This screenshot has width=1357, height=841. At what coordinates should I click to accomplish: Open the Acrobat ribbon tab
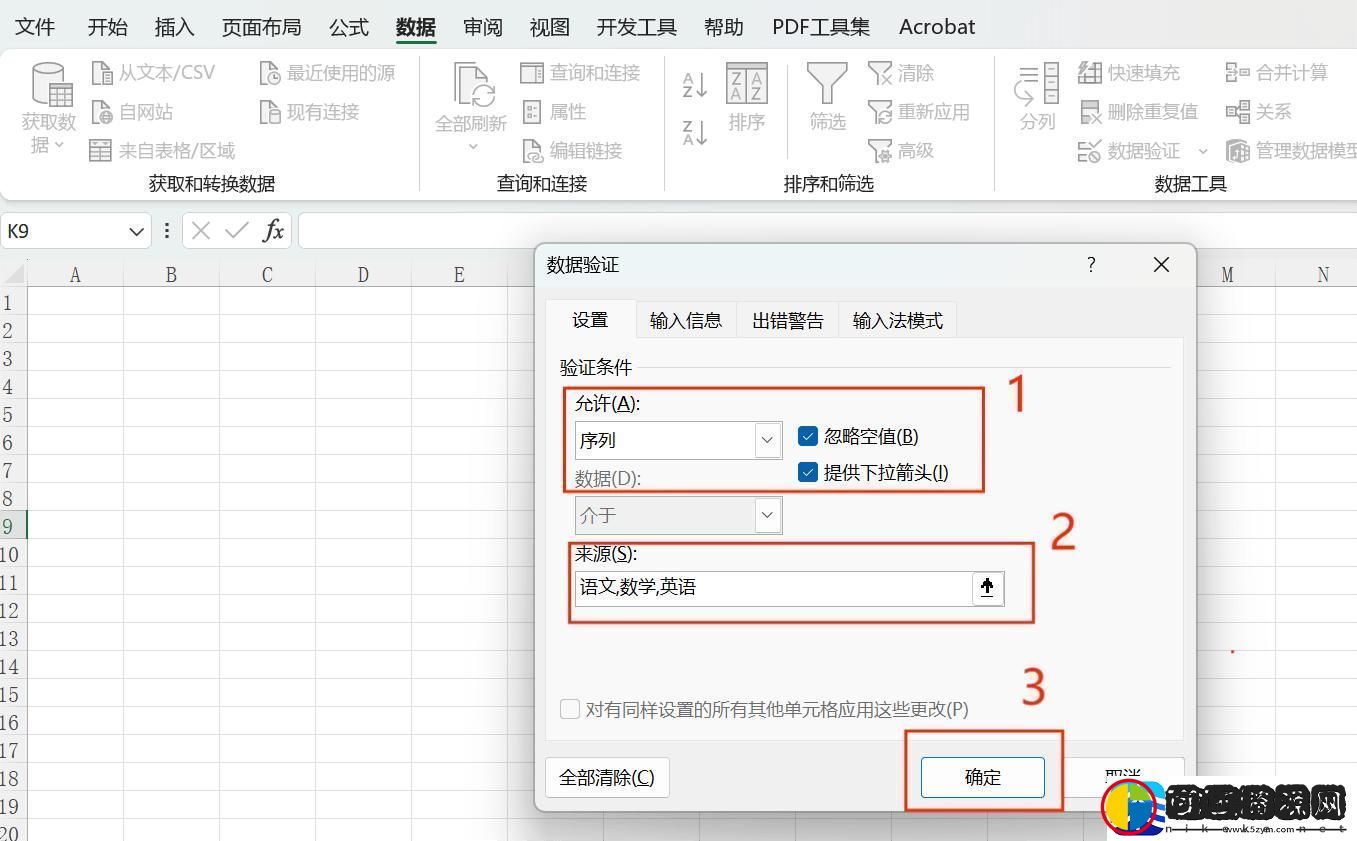pos(937,27)
